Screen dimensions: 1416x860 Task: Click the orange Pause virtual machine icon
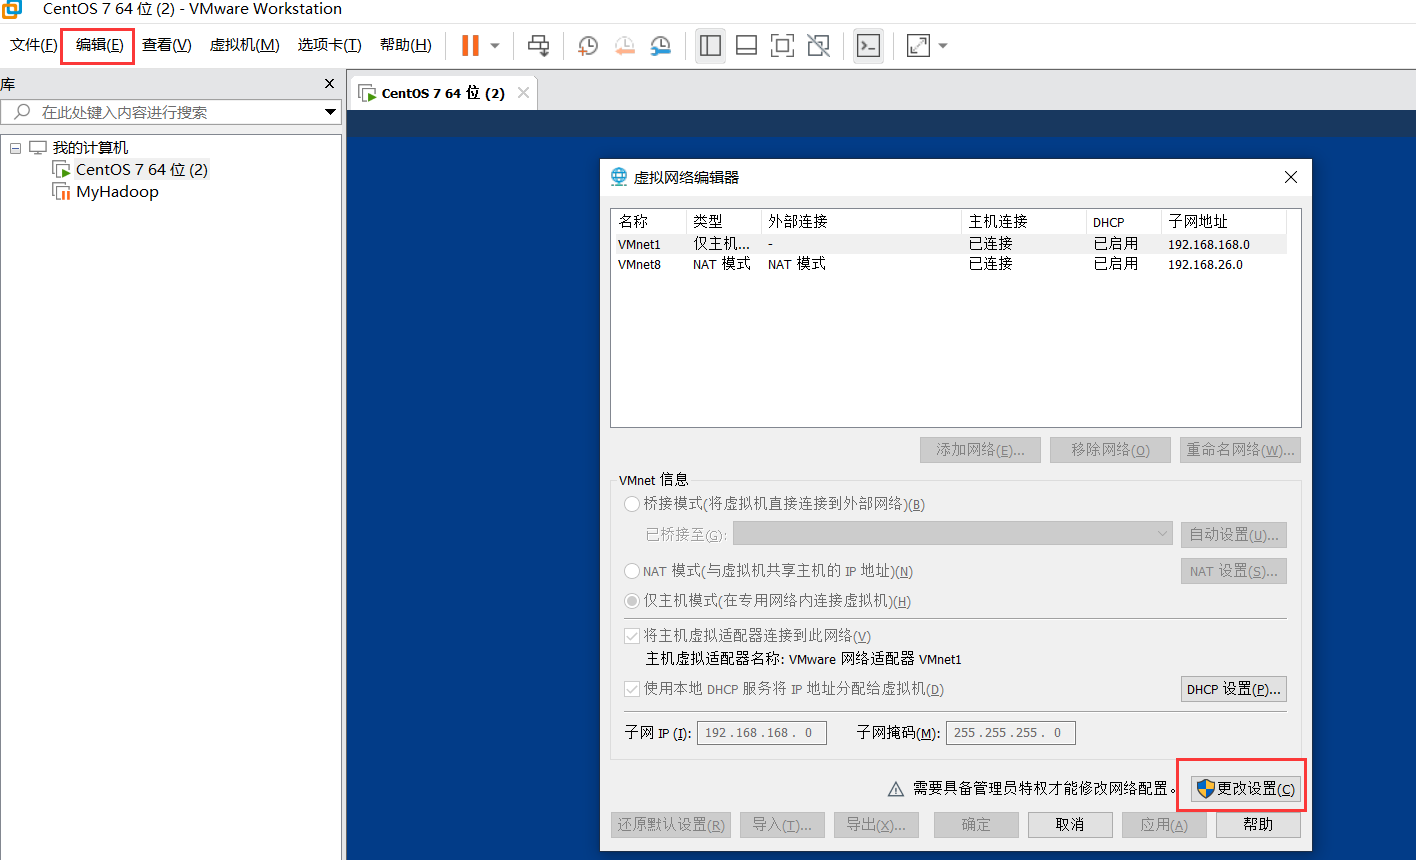470,46
